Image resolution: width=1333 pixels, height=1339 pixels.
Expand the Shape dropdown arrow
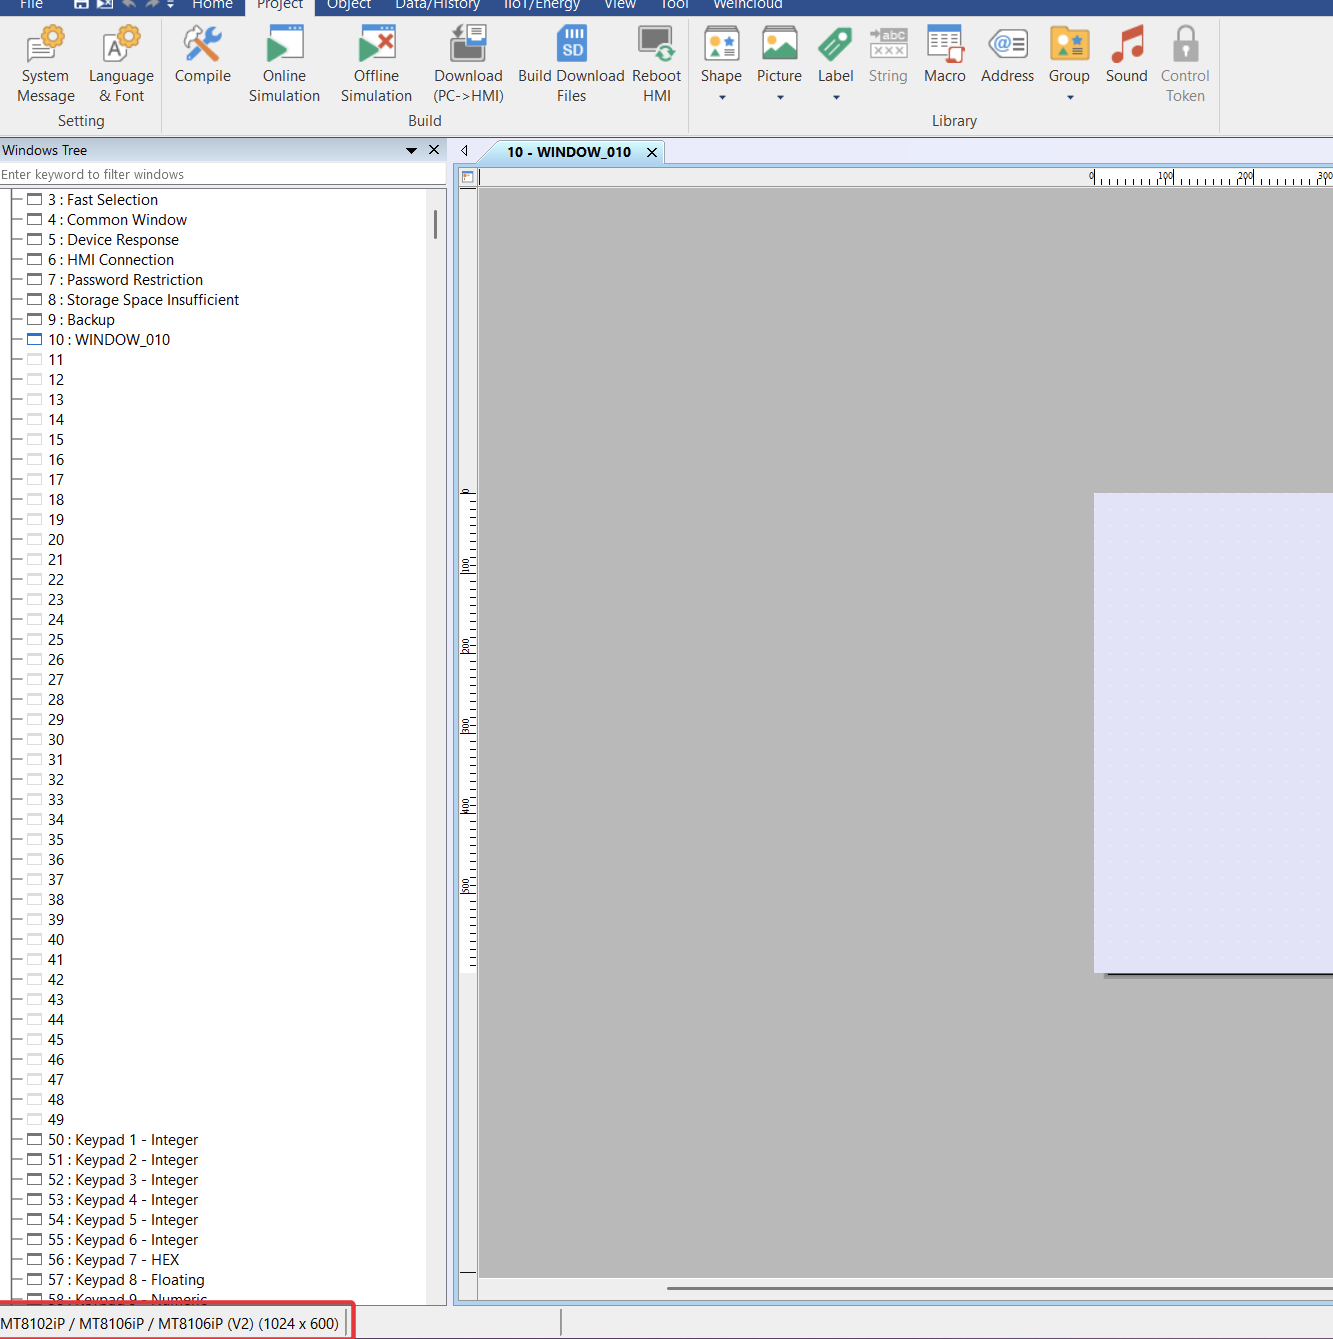(721, 98)
